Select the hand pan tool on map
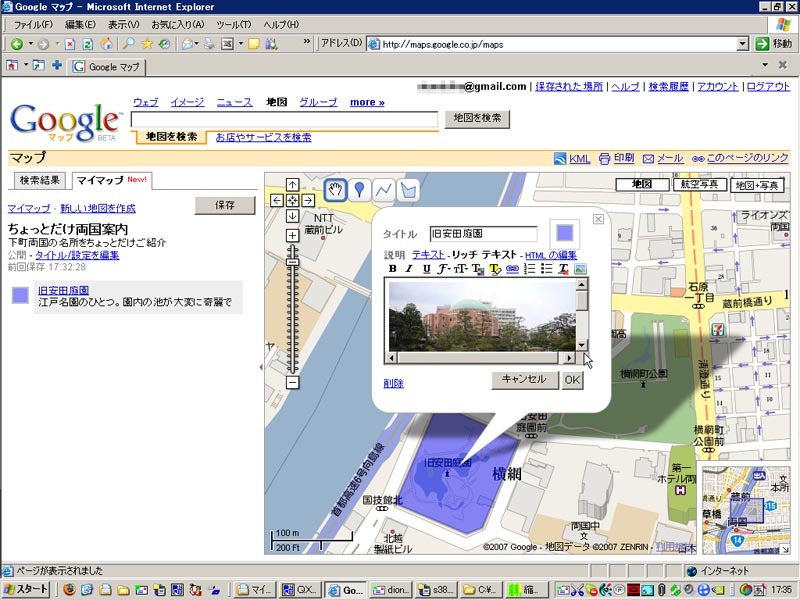Viewport: 800px width, 600px height. [x=335, y=190]
